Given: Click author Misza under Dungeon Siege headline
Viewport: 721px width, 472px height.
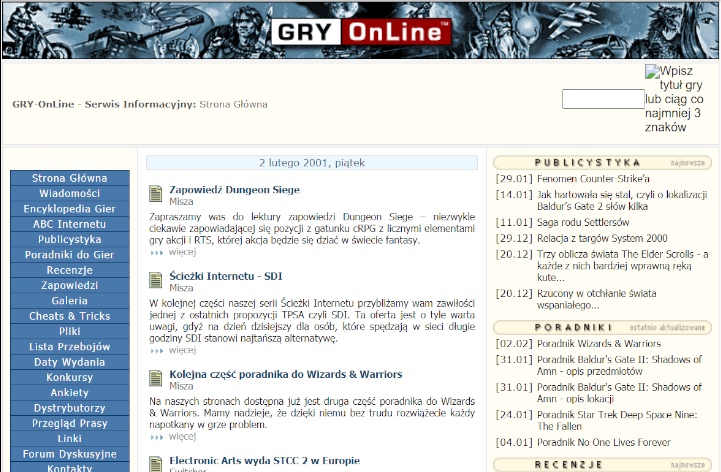Looking at the screenshot, I should [x=181, y=201].
